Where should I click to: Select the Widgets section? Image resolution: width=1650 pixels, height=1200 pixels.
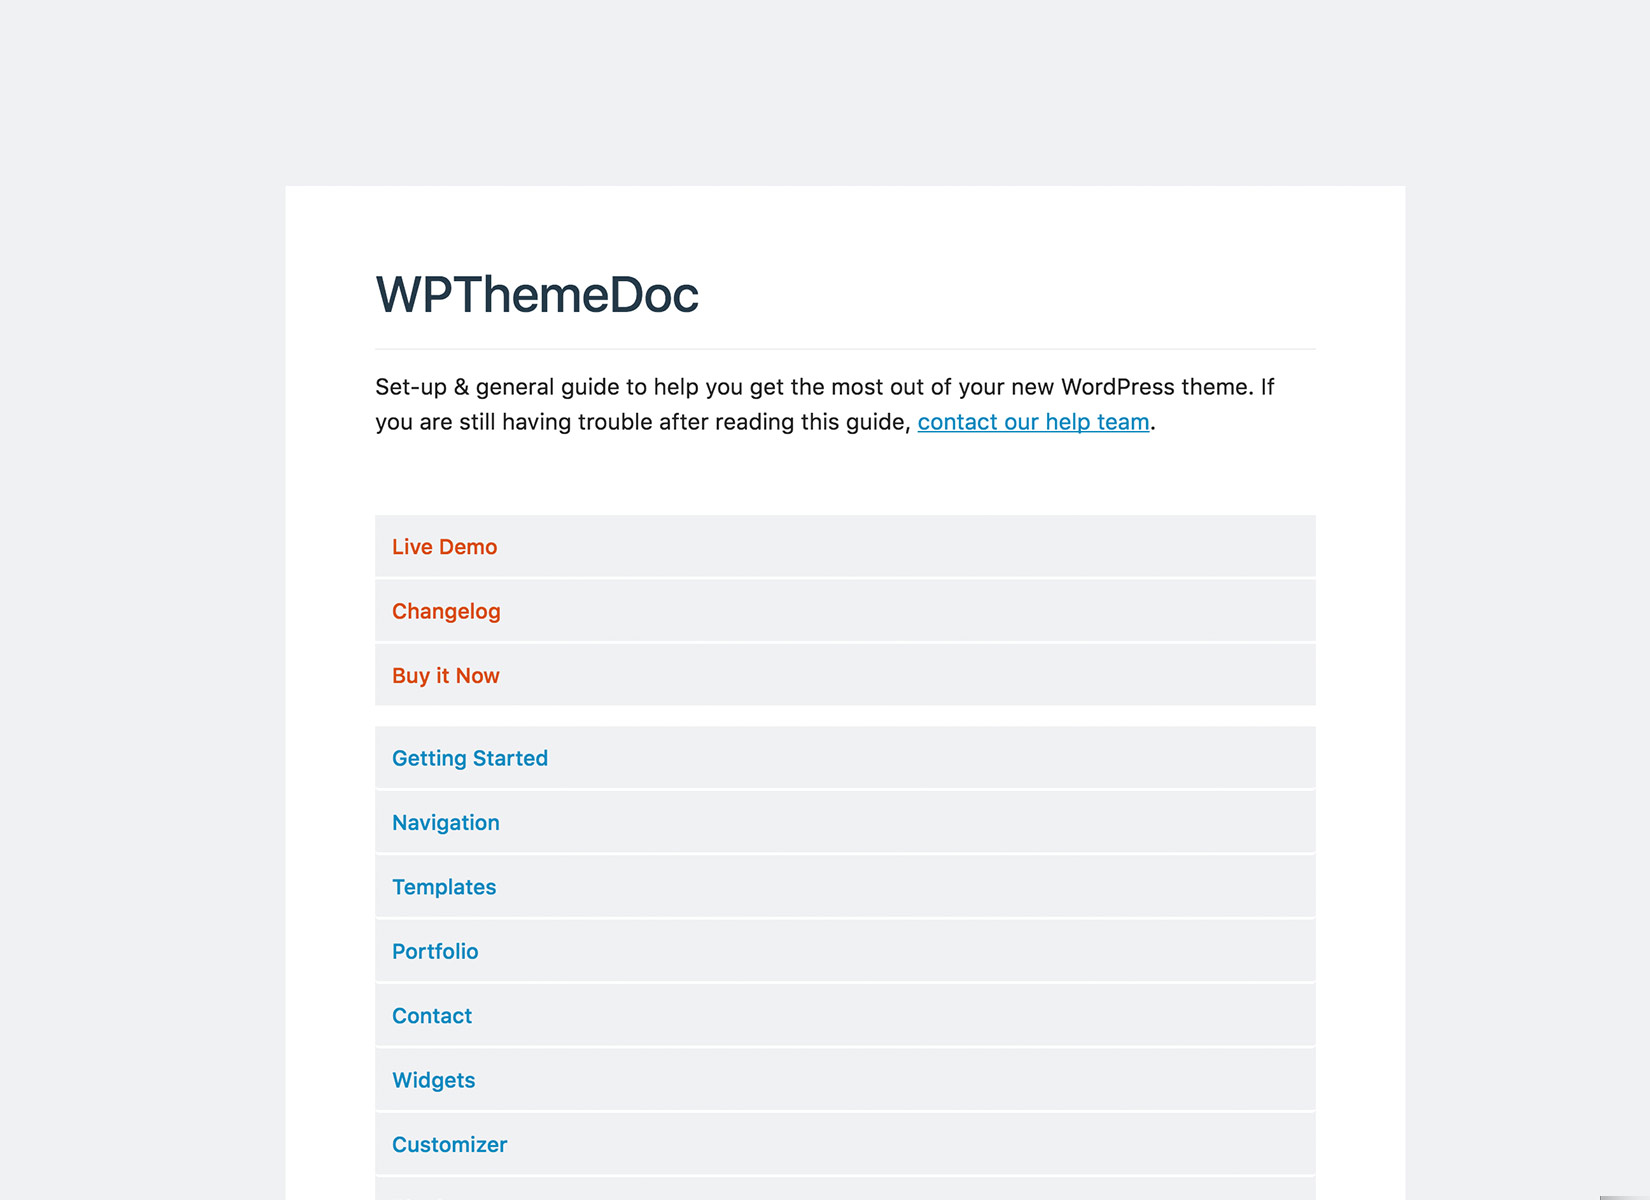click(433, 1080)
